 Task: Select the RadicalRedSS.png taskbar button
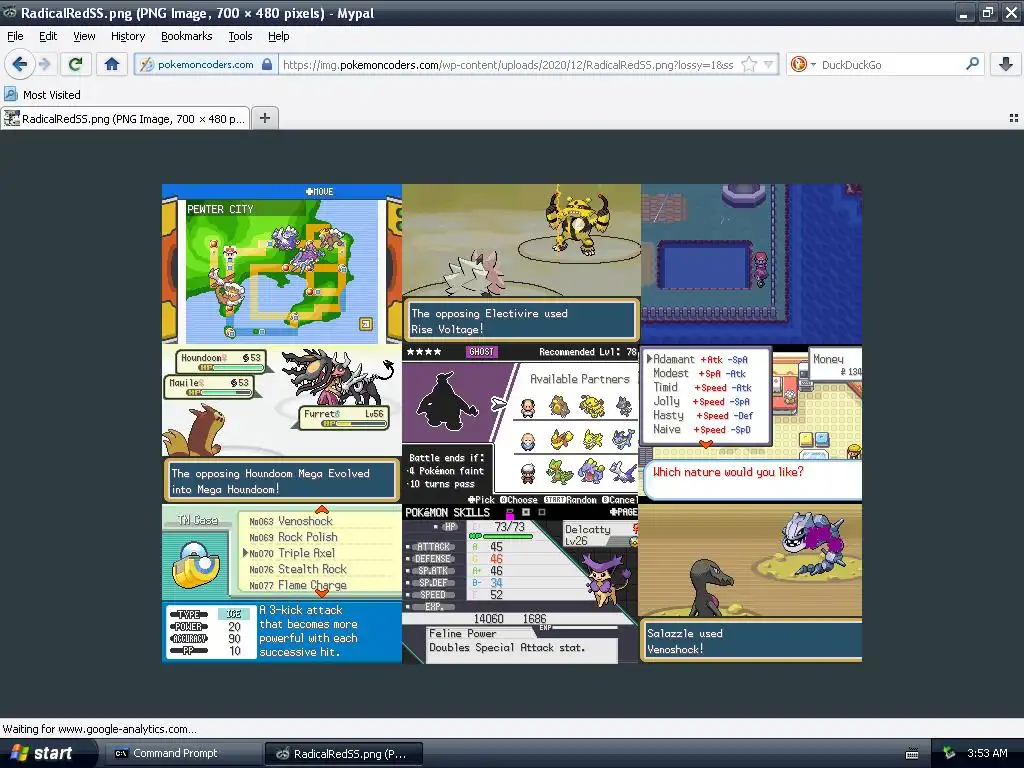(x=344, y=754)
